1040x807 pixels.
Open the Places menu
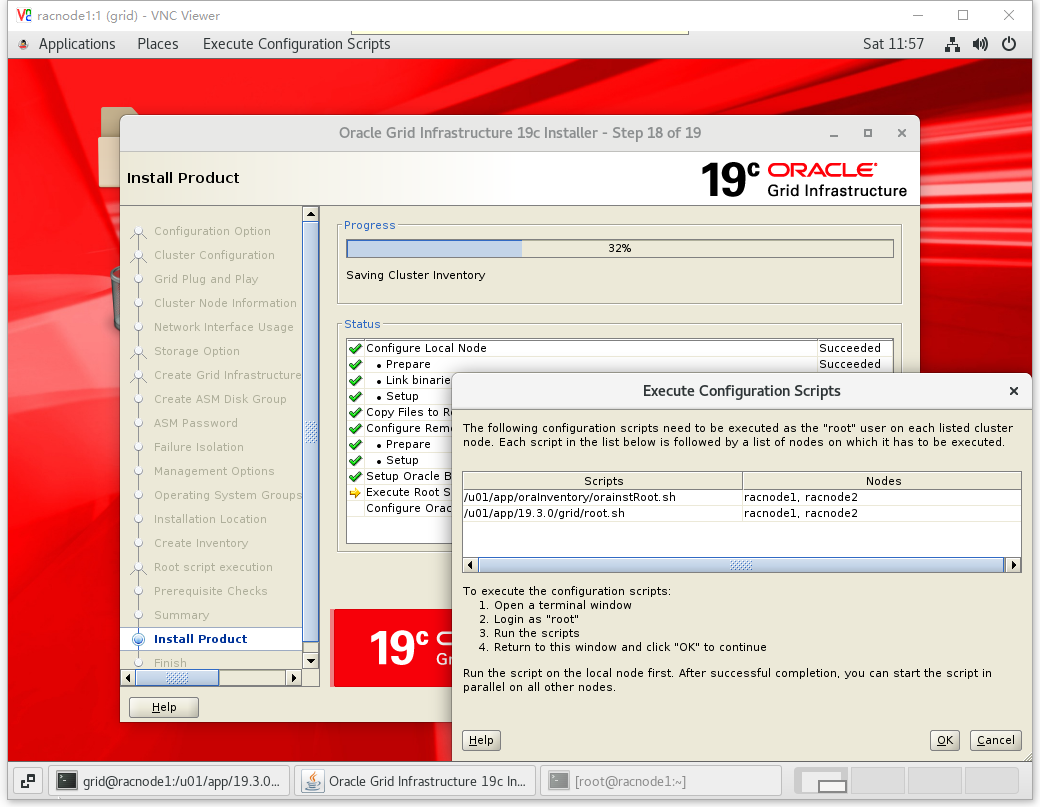[158, 44]
